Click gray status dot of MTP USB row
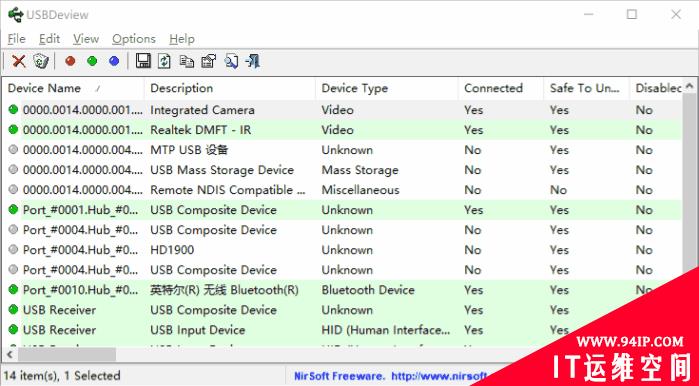 tap(13, 149)
